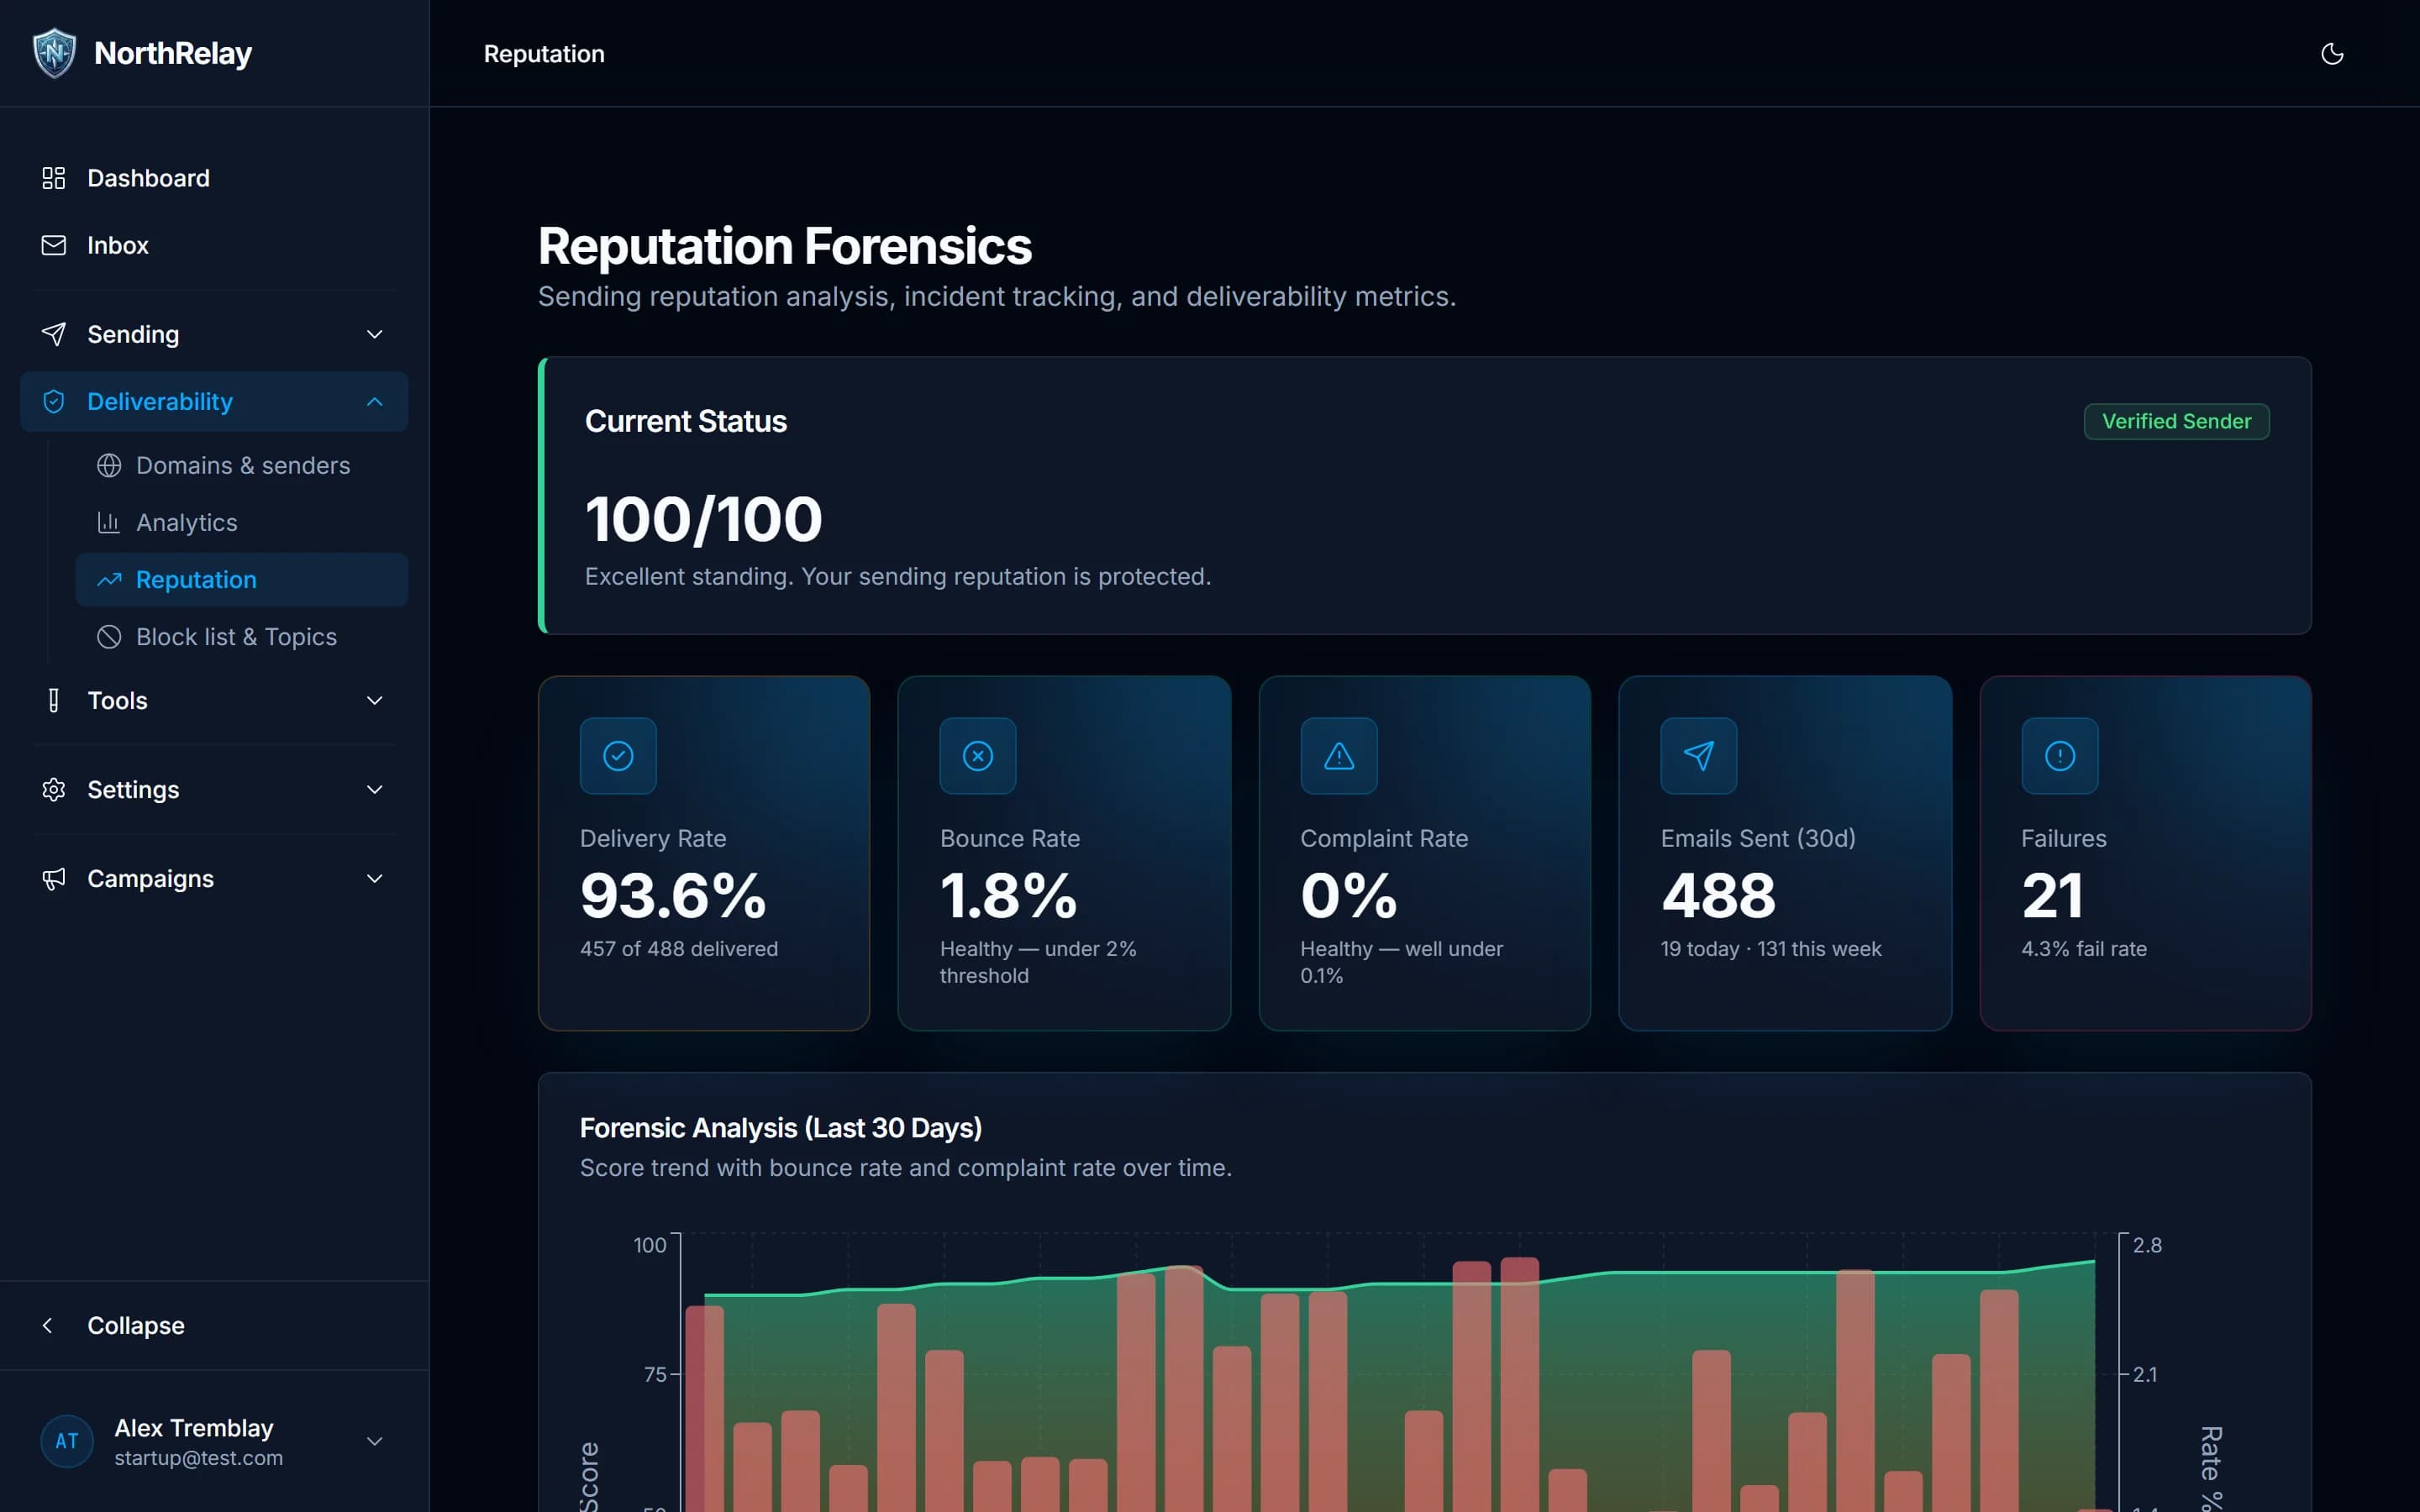Click the Settings gear icon
Screen dimensions: 2420x1512
pyautogui.click(x=54, y=789)
